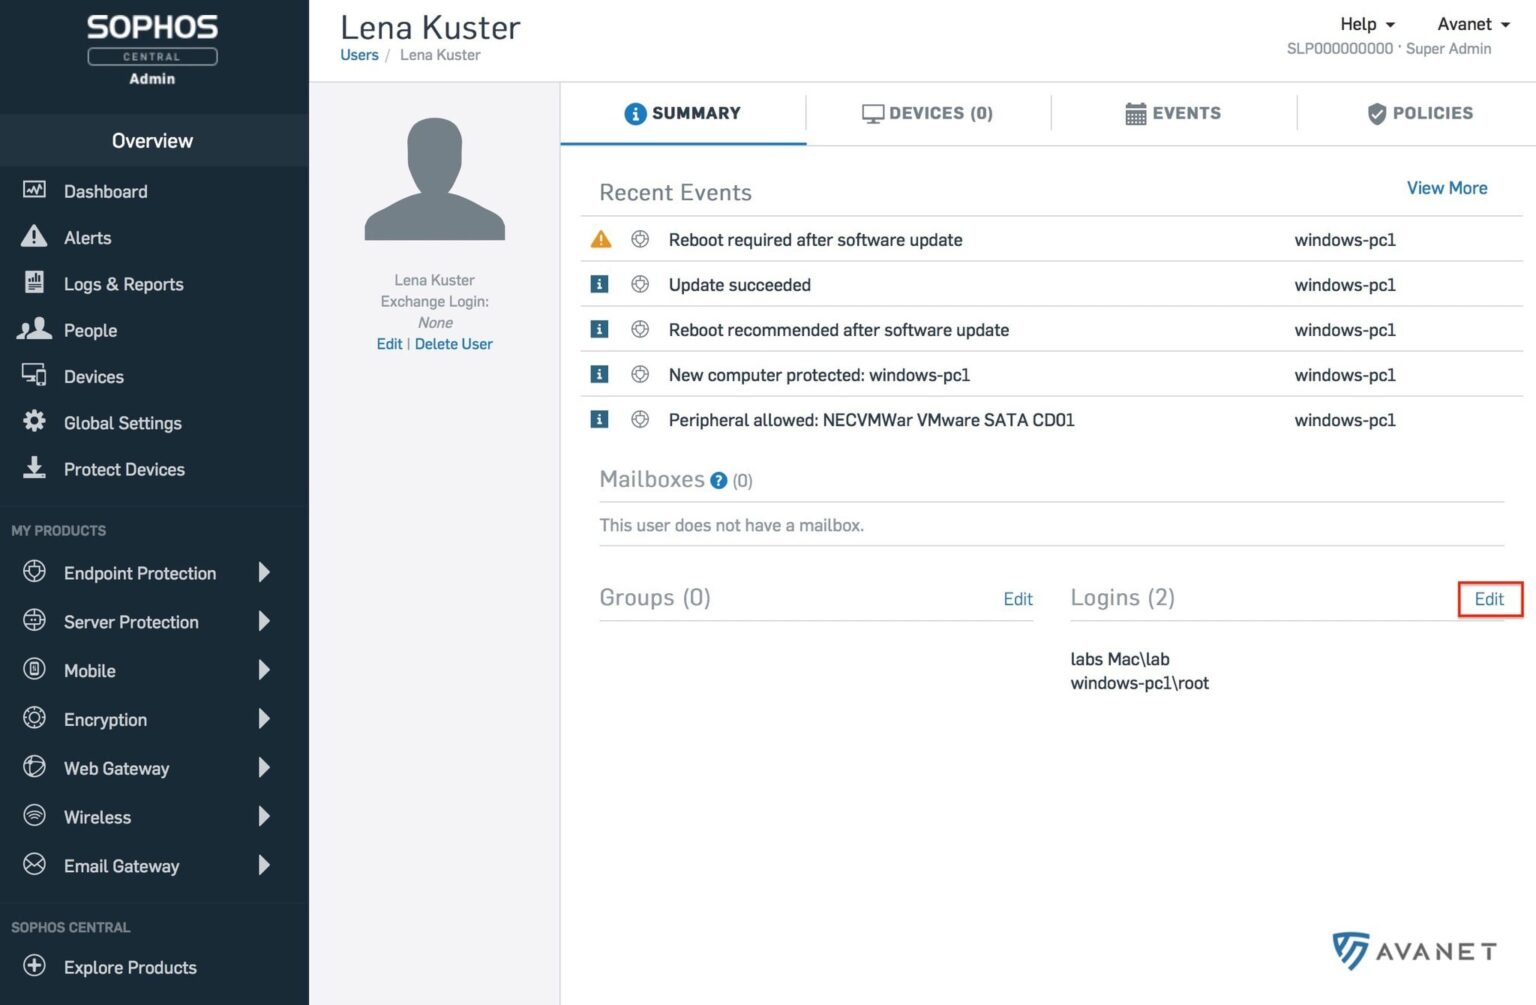Click the Global Settings gear icon
Image resolution: width=1536 pixels, height=1005 pixels.
[x=33, y=422]
